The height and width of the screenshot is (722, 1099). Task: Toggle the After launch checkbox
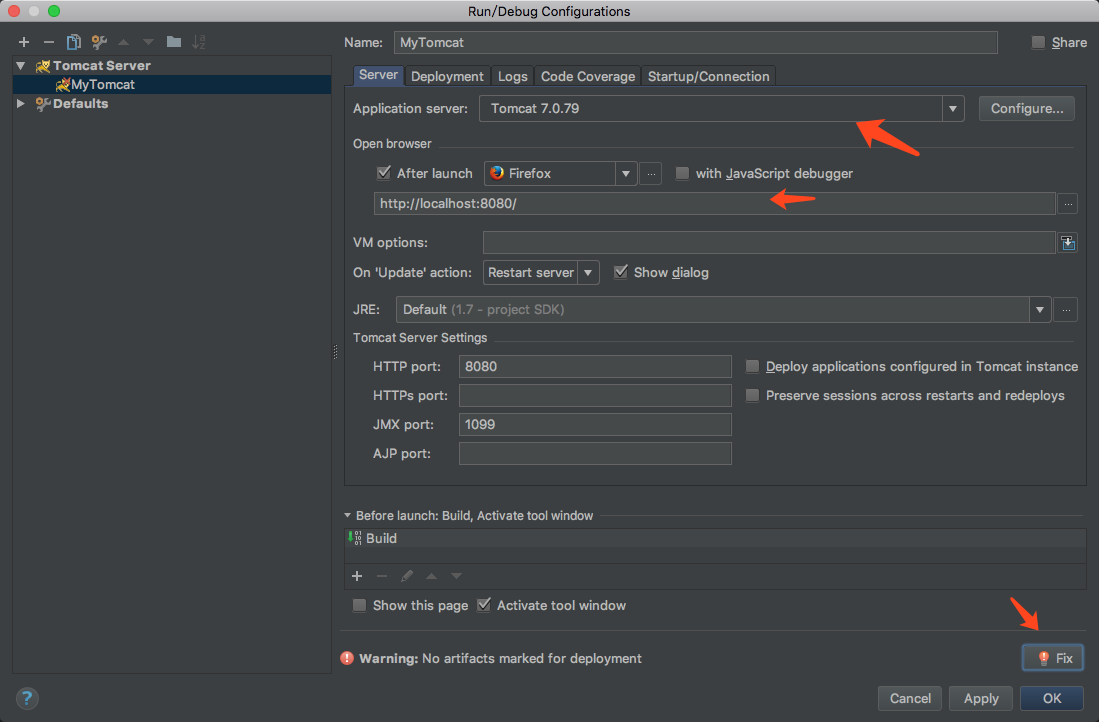click(x=383, y=173)
